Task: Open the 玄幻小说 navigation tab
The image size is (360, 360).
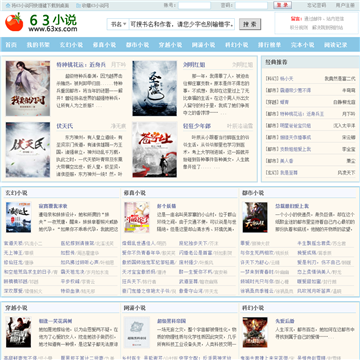Action: 71,45
